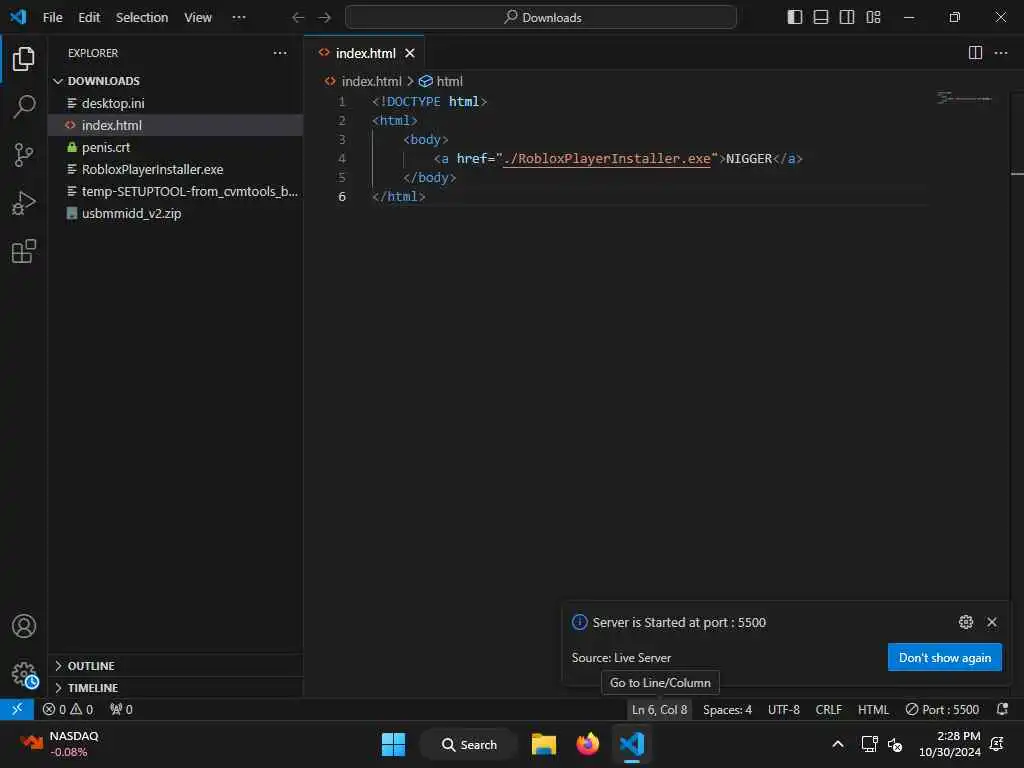
Task: Open the clock showing 2:28 PM
Action: [950, 744]
